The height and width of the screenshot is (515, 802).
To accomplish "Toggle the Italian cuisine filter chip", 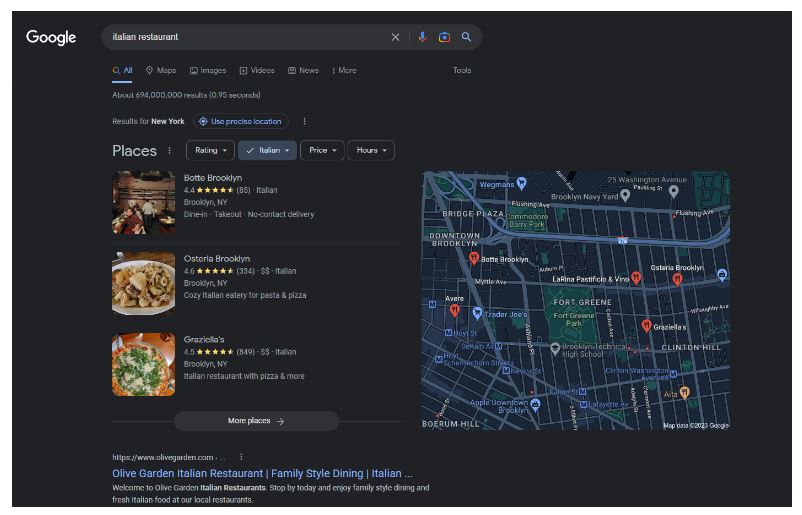I will click(x=267, y=150).
